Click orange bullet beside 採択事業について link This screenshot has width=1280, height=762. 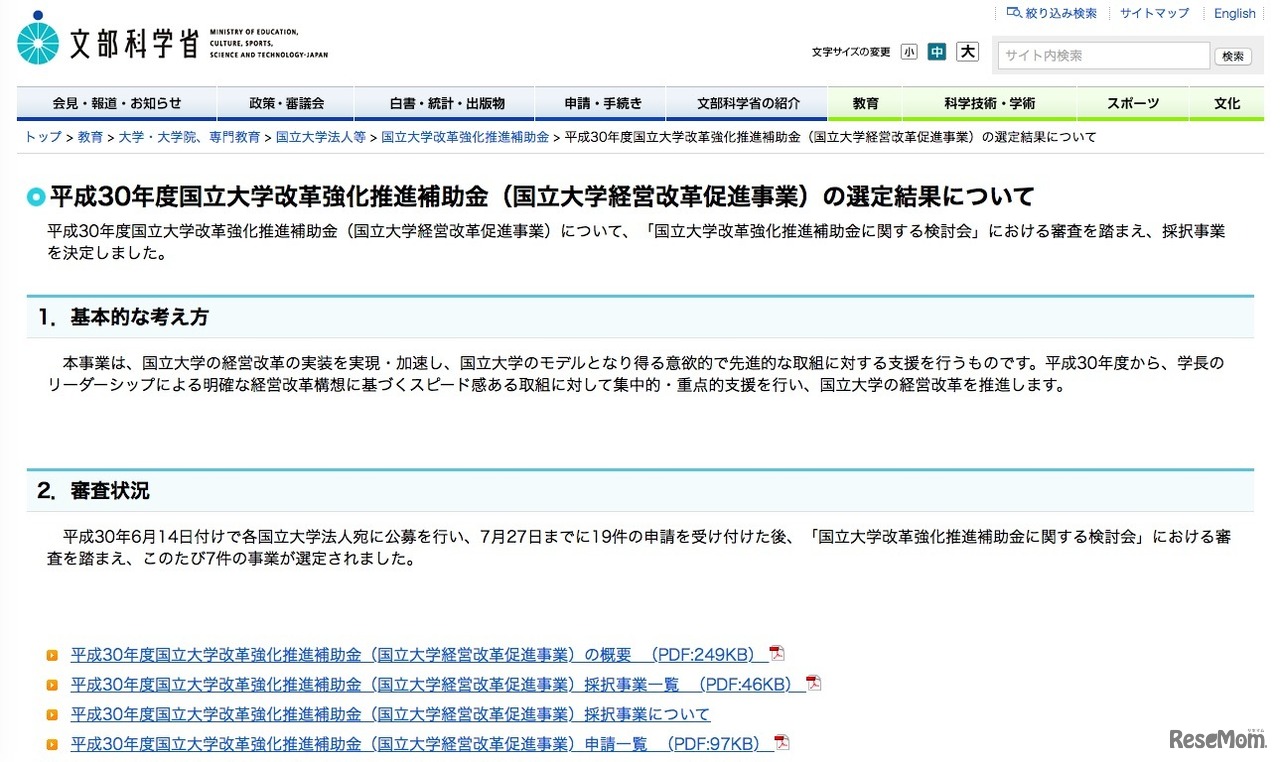click(52, 715)
